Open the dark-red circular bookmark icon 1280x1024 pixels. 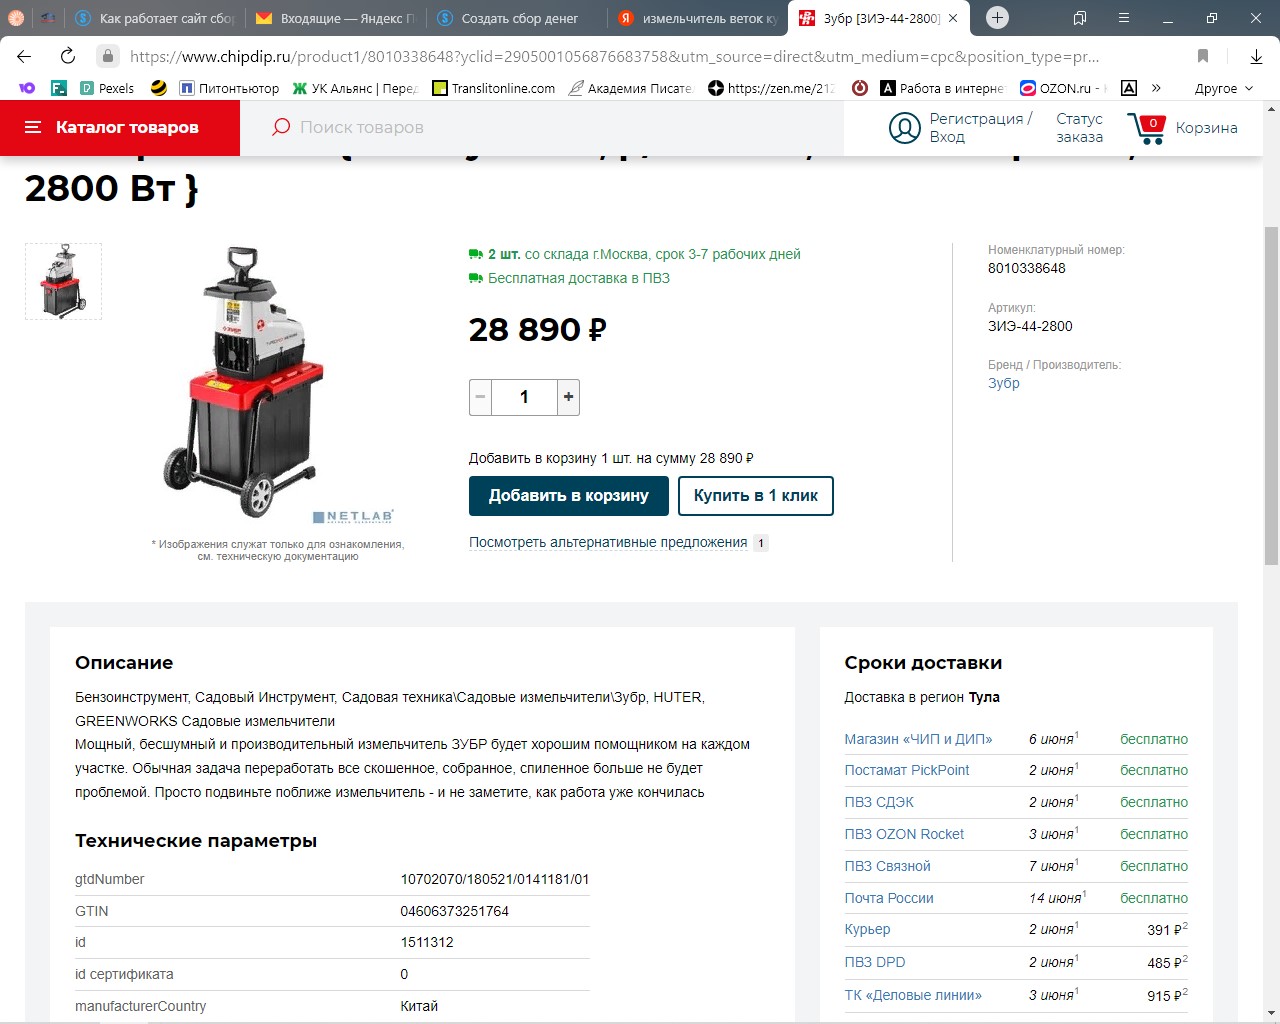click(x=860, y=88)
